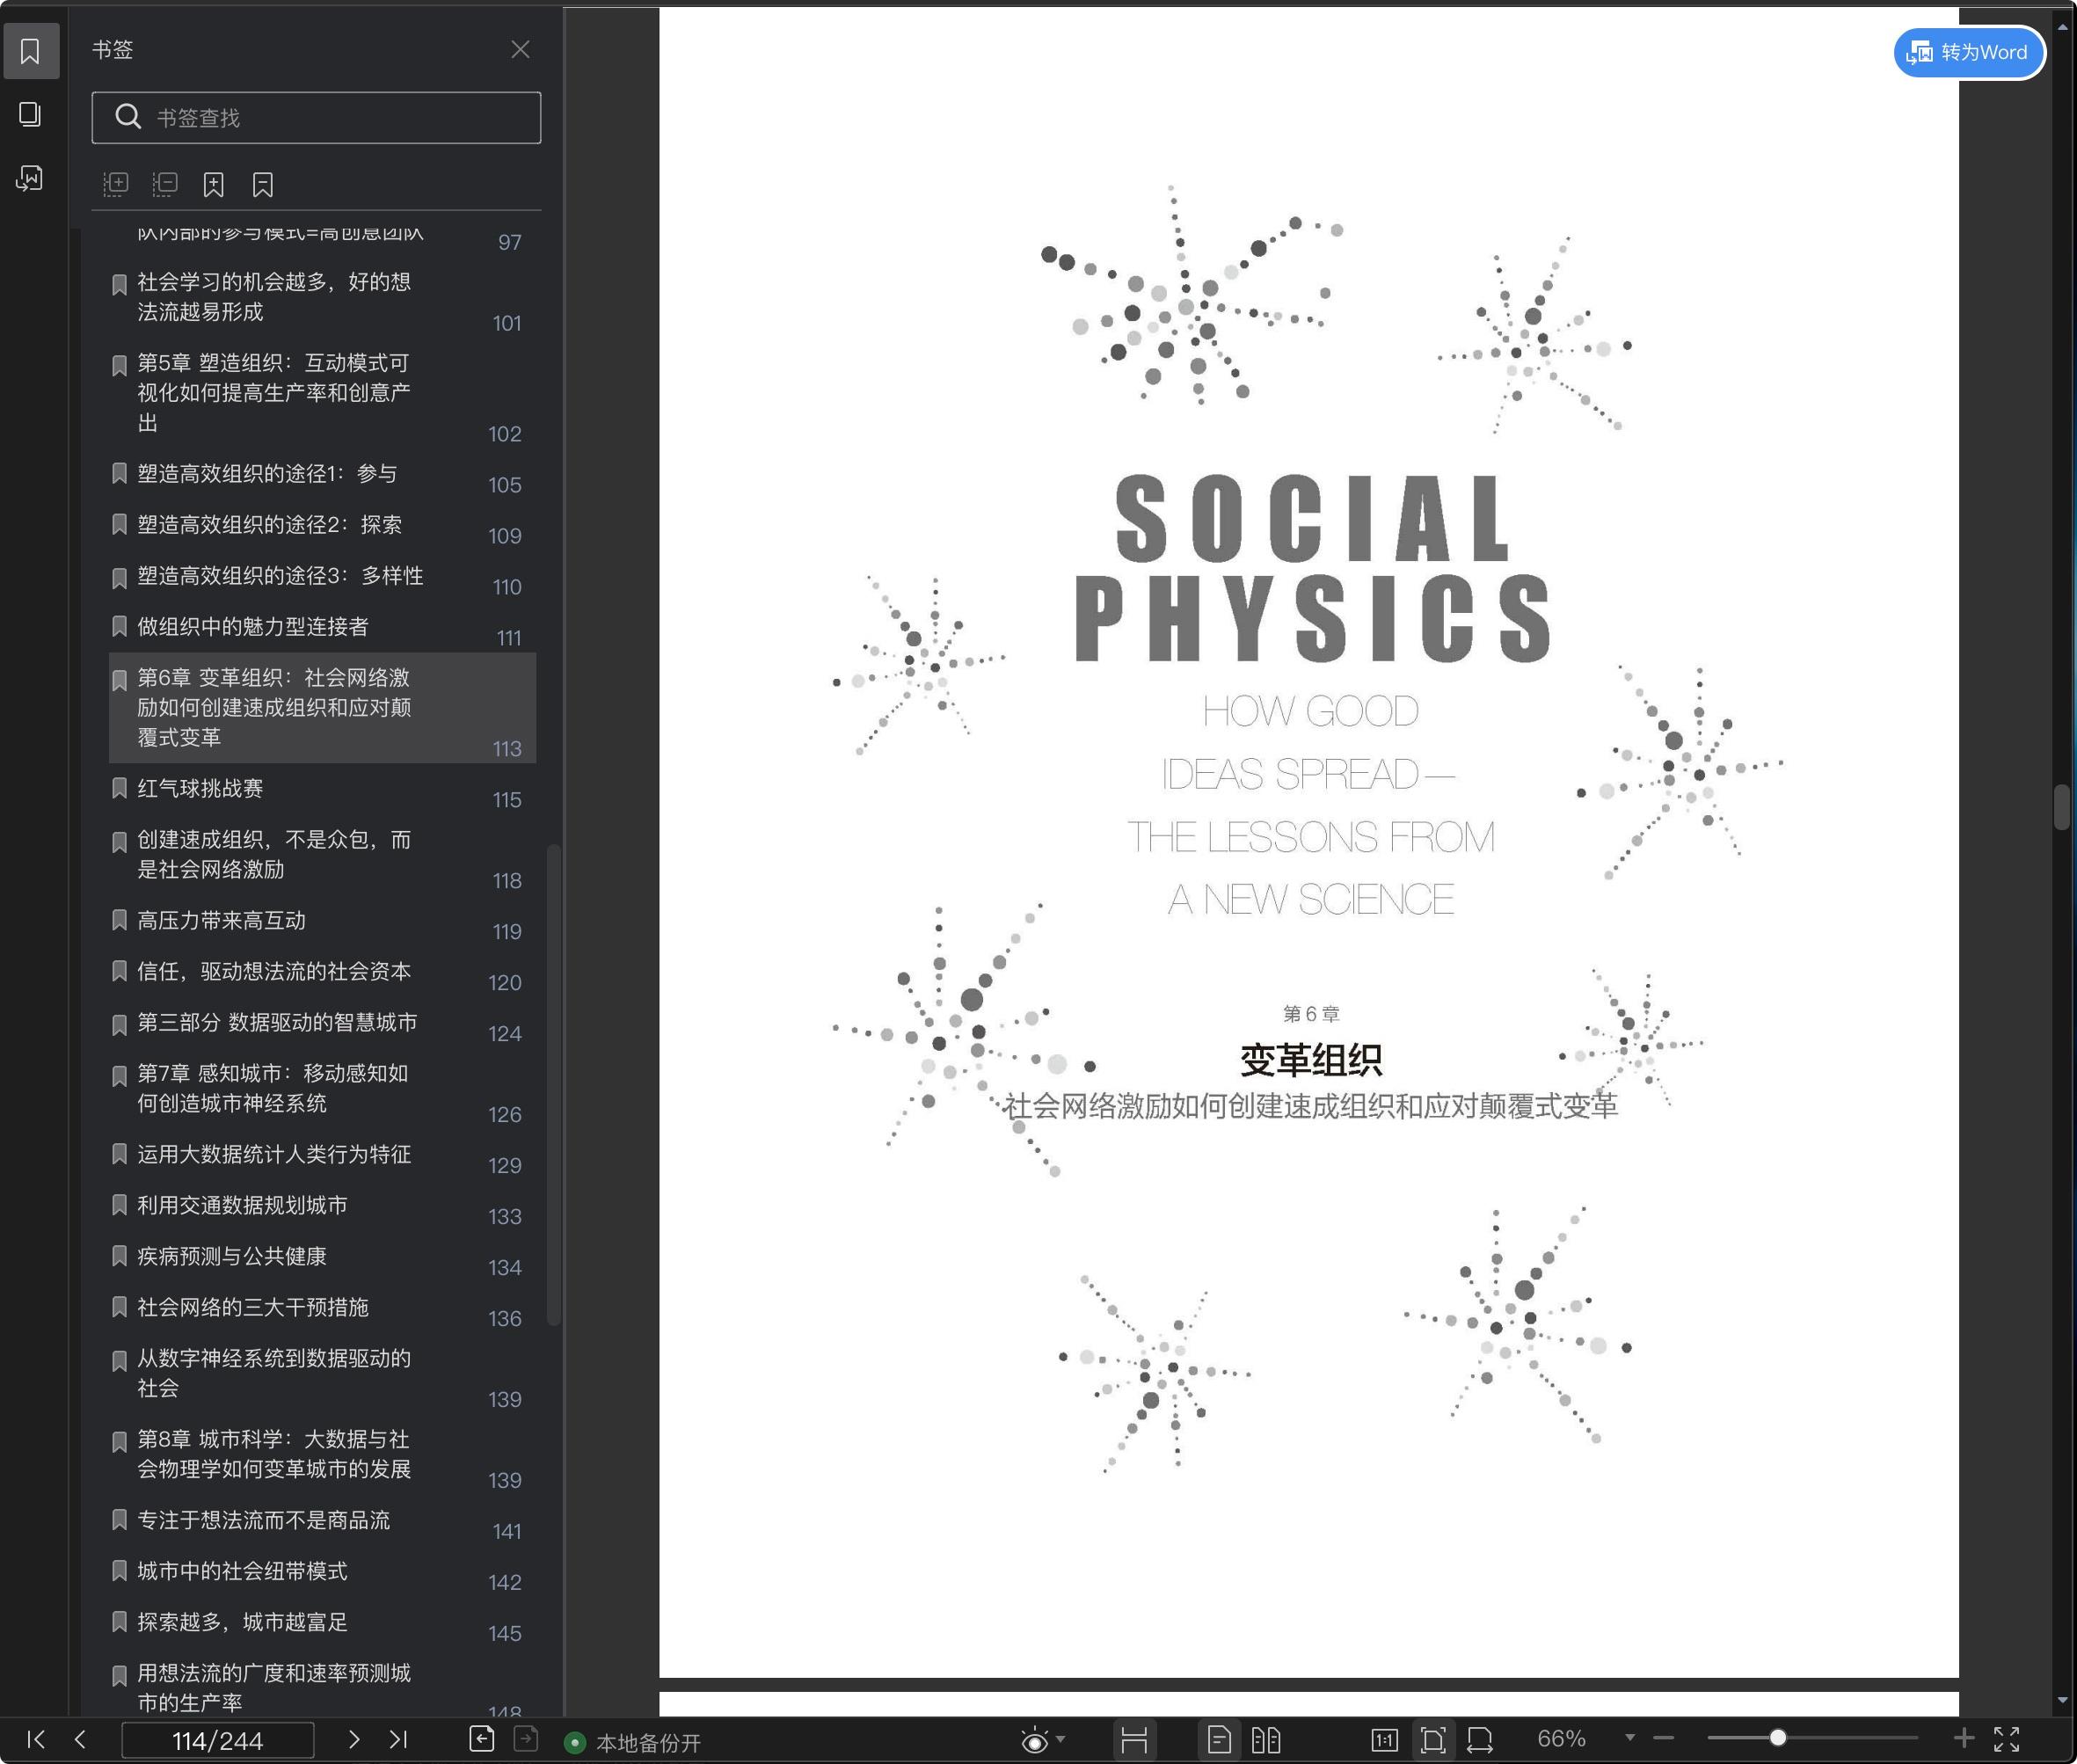Open bookmark 塑造高效组织的途径2：探索
The height and width of the screenshot is (1764, 2077).
(322, 526)
